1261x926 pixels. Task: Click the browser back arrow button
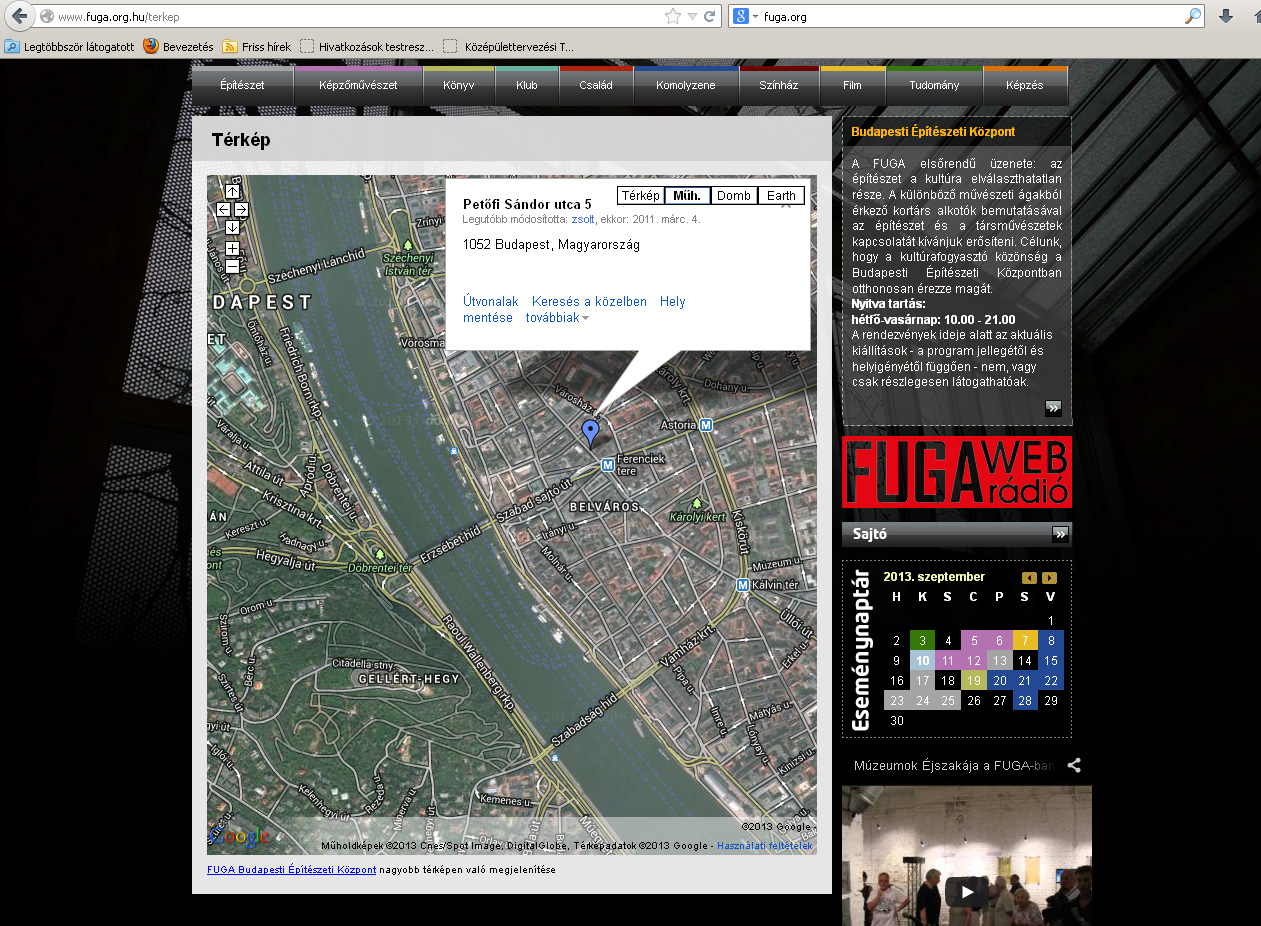pos(19,16)
